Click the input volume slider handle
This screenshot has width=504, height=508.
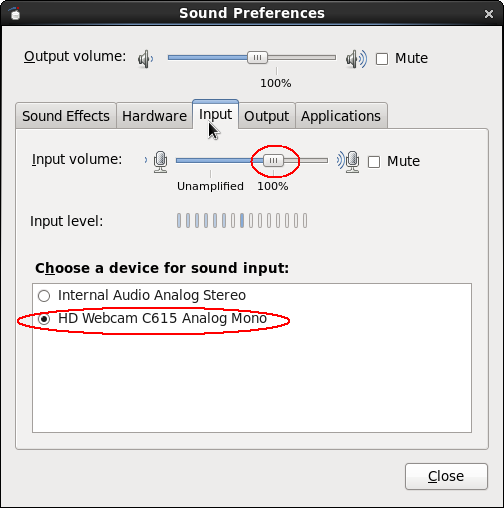point(273,161)
